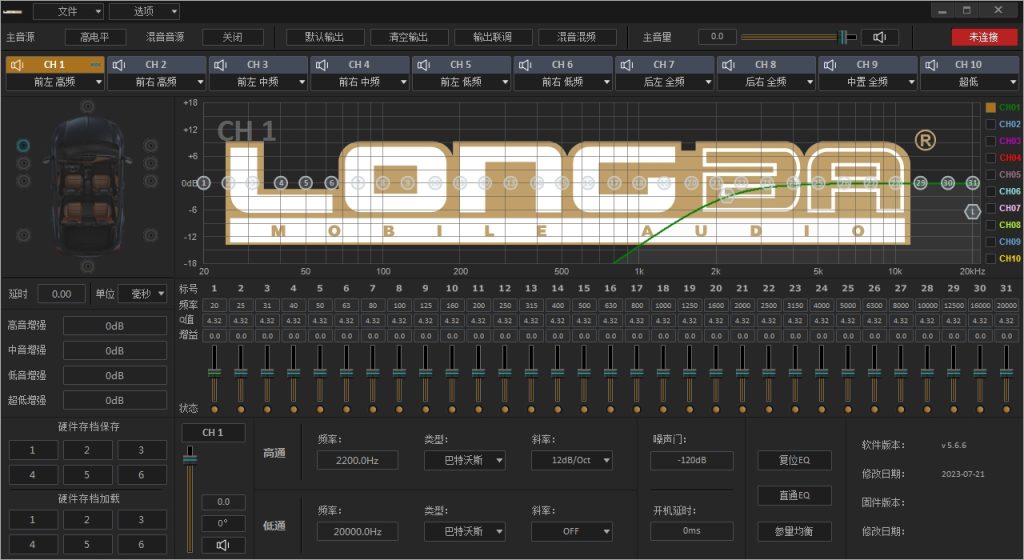Click the red 未连接 connection button
The image size is (1024, 560).
984,37
